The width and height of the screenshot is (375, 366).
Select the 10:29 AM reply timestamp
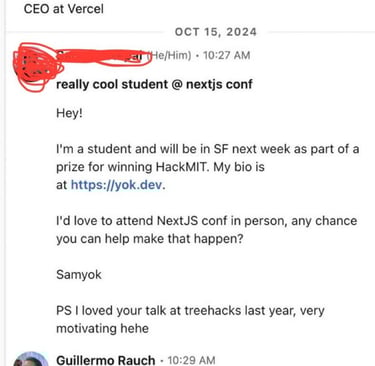tap(191, 360)
